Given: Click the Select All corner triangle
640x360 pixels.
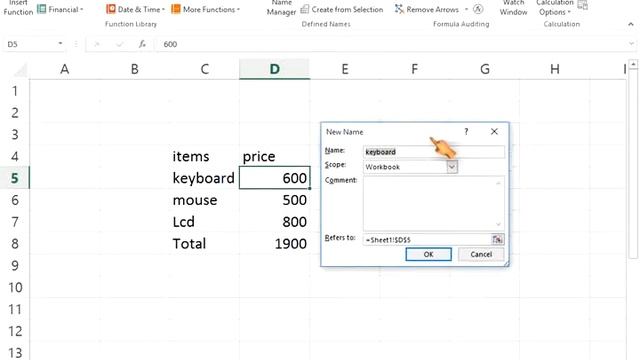Looking at the screenshot, I should click(21, 70).
